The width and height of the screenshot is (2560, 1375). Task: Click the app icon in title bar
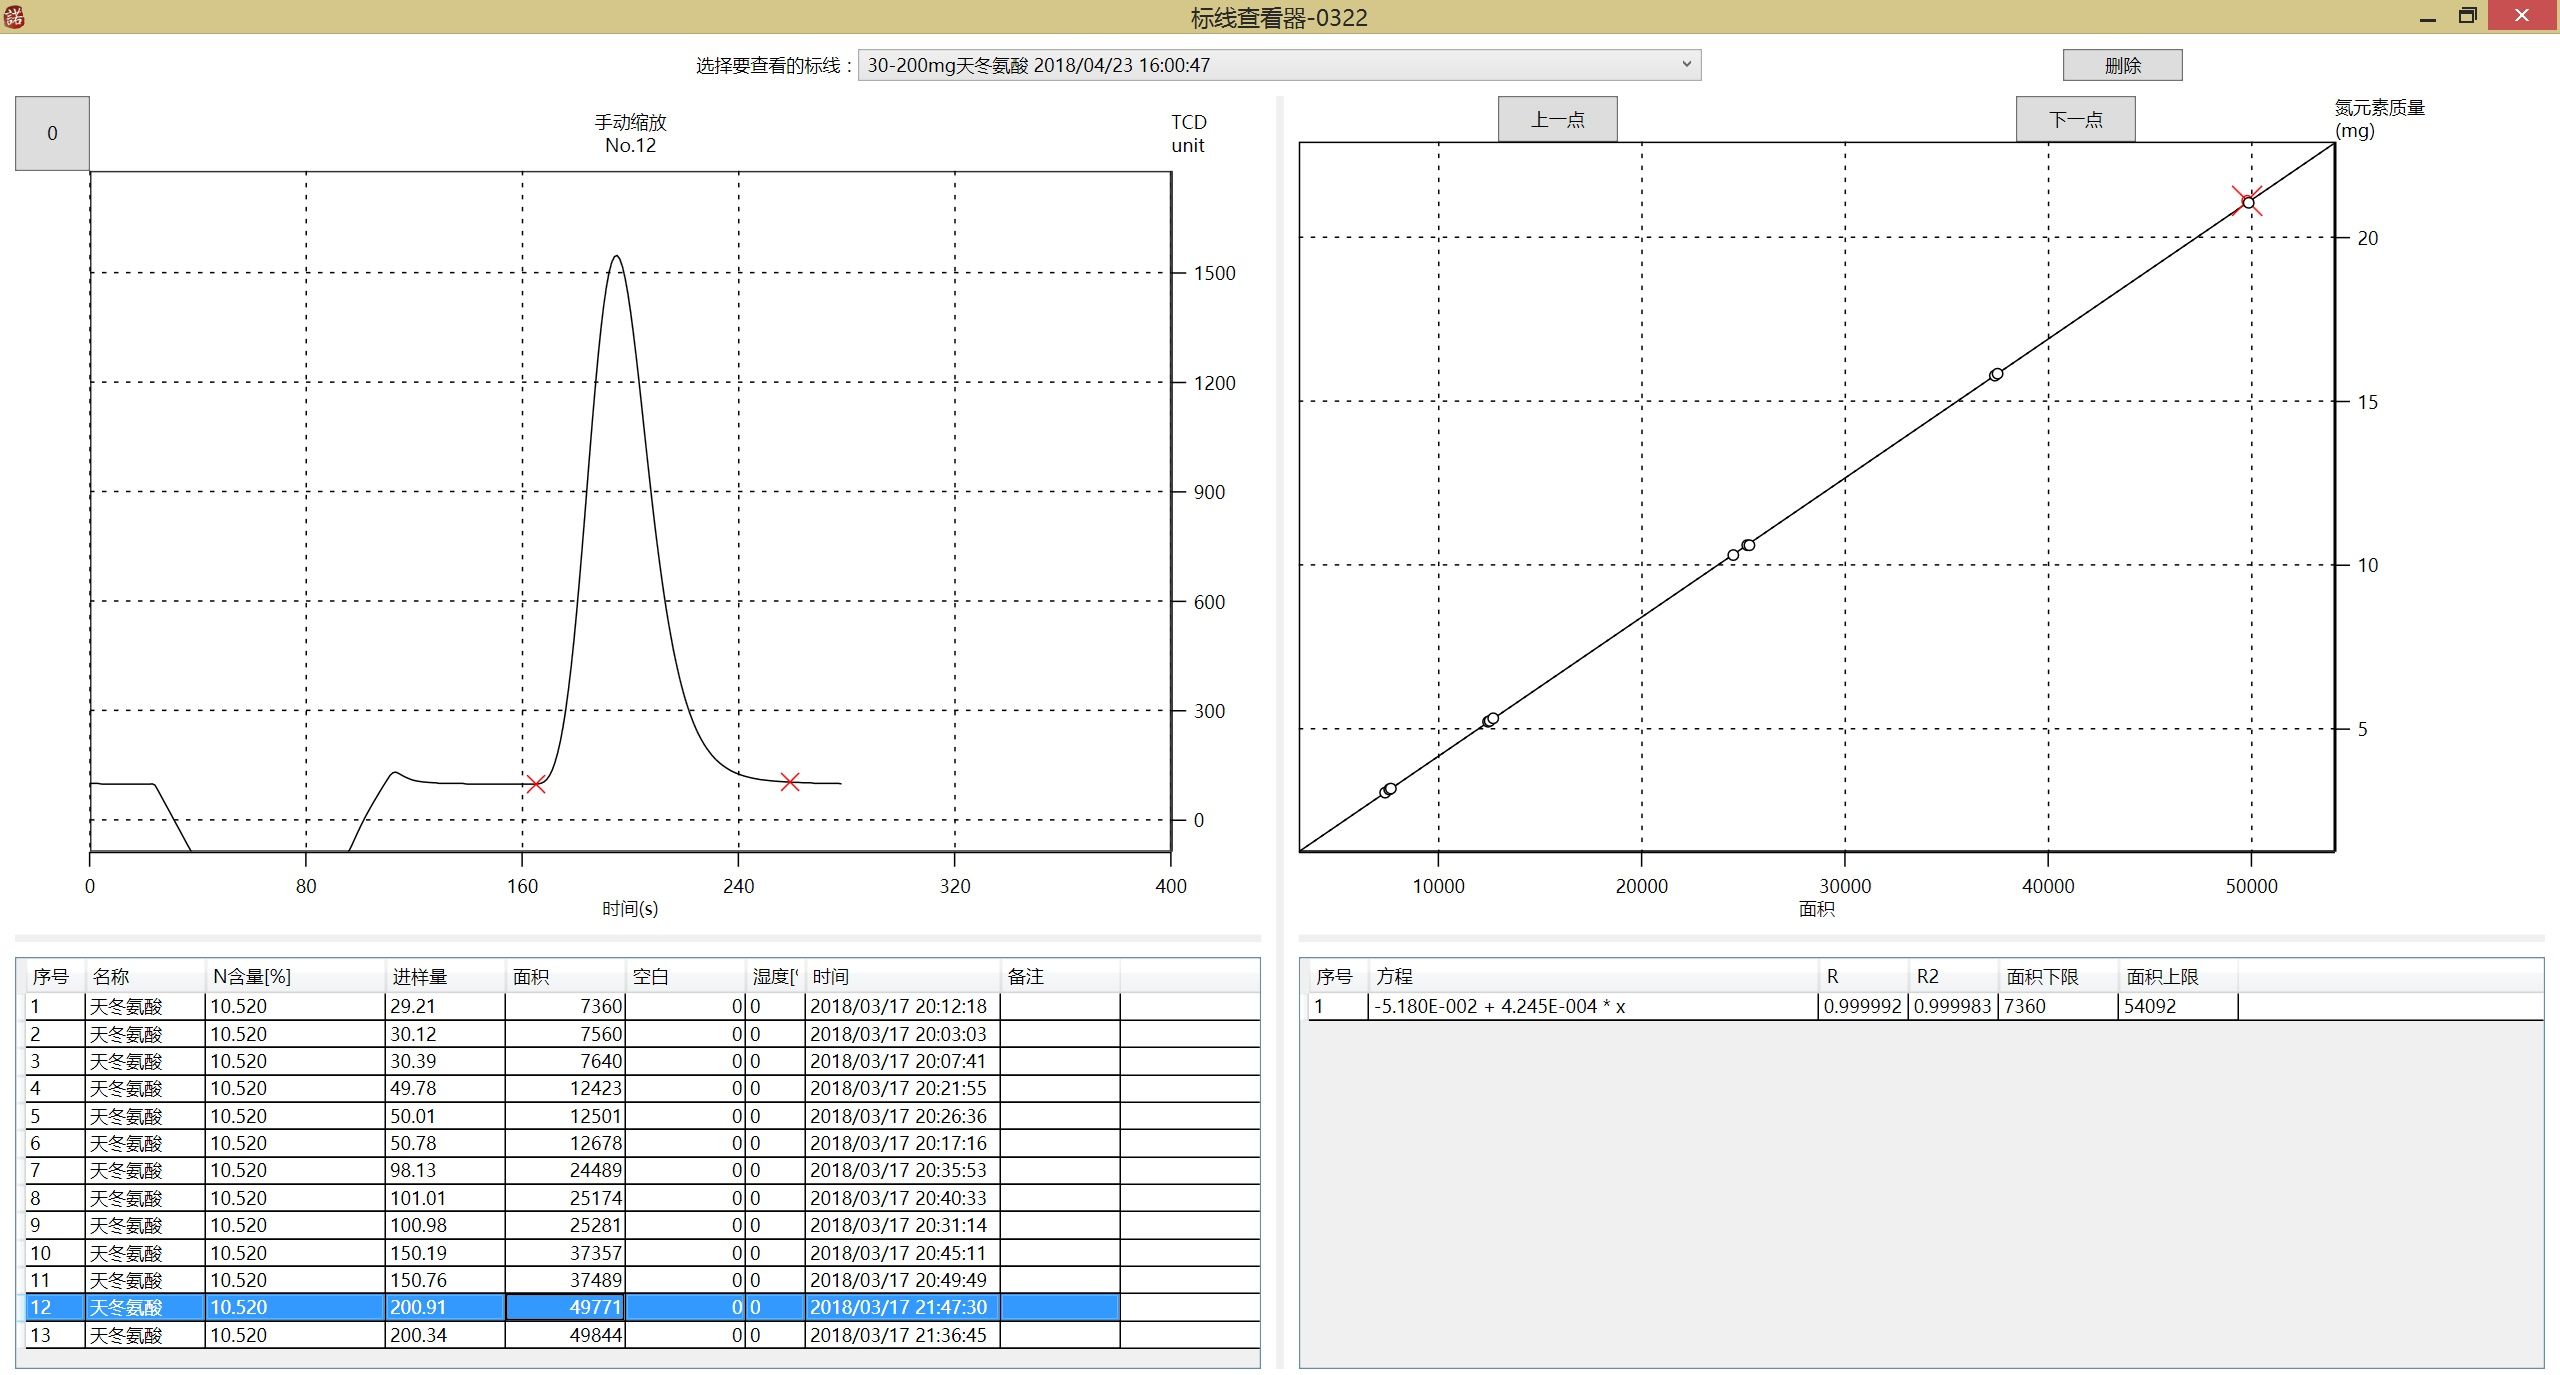[14, 16]
